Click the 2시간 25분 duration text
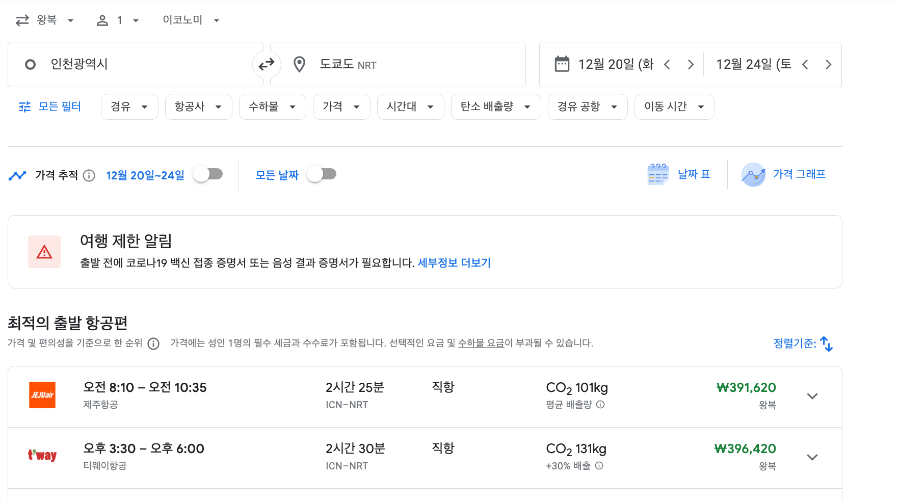This screenshot has width=900, height=500. (355, 387)
